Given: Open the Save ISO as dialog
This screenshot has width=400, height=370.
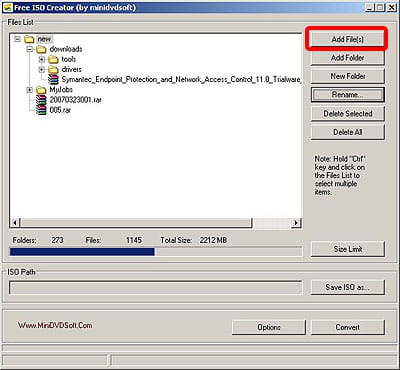Looking at the screenshot, I should [x=347, y=287].
